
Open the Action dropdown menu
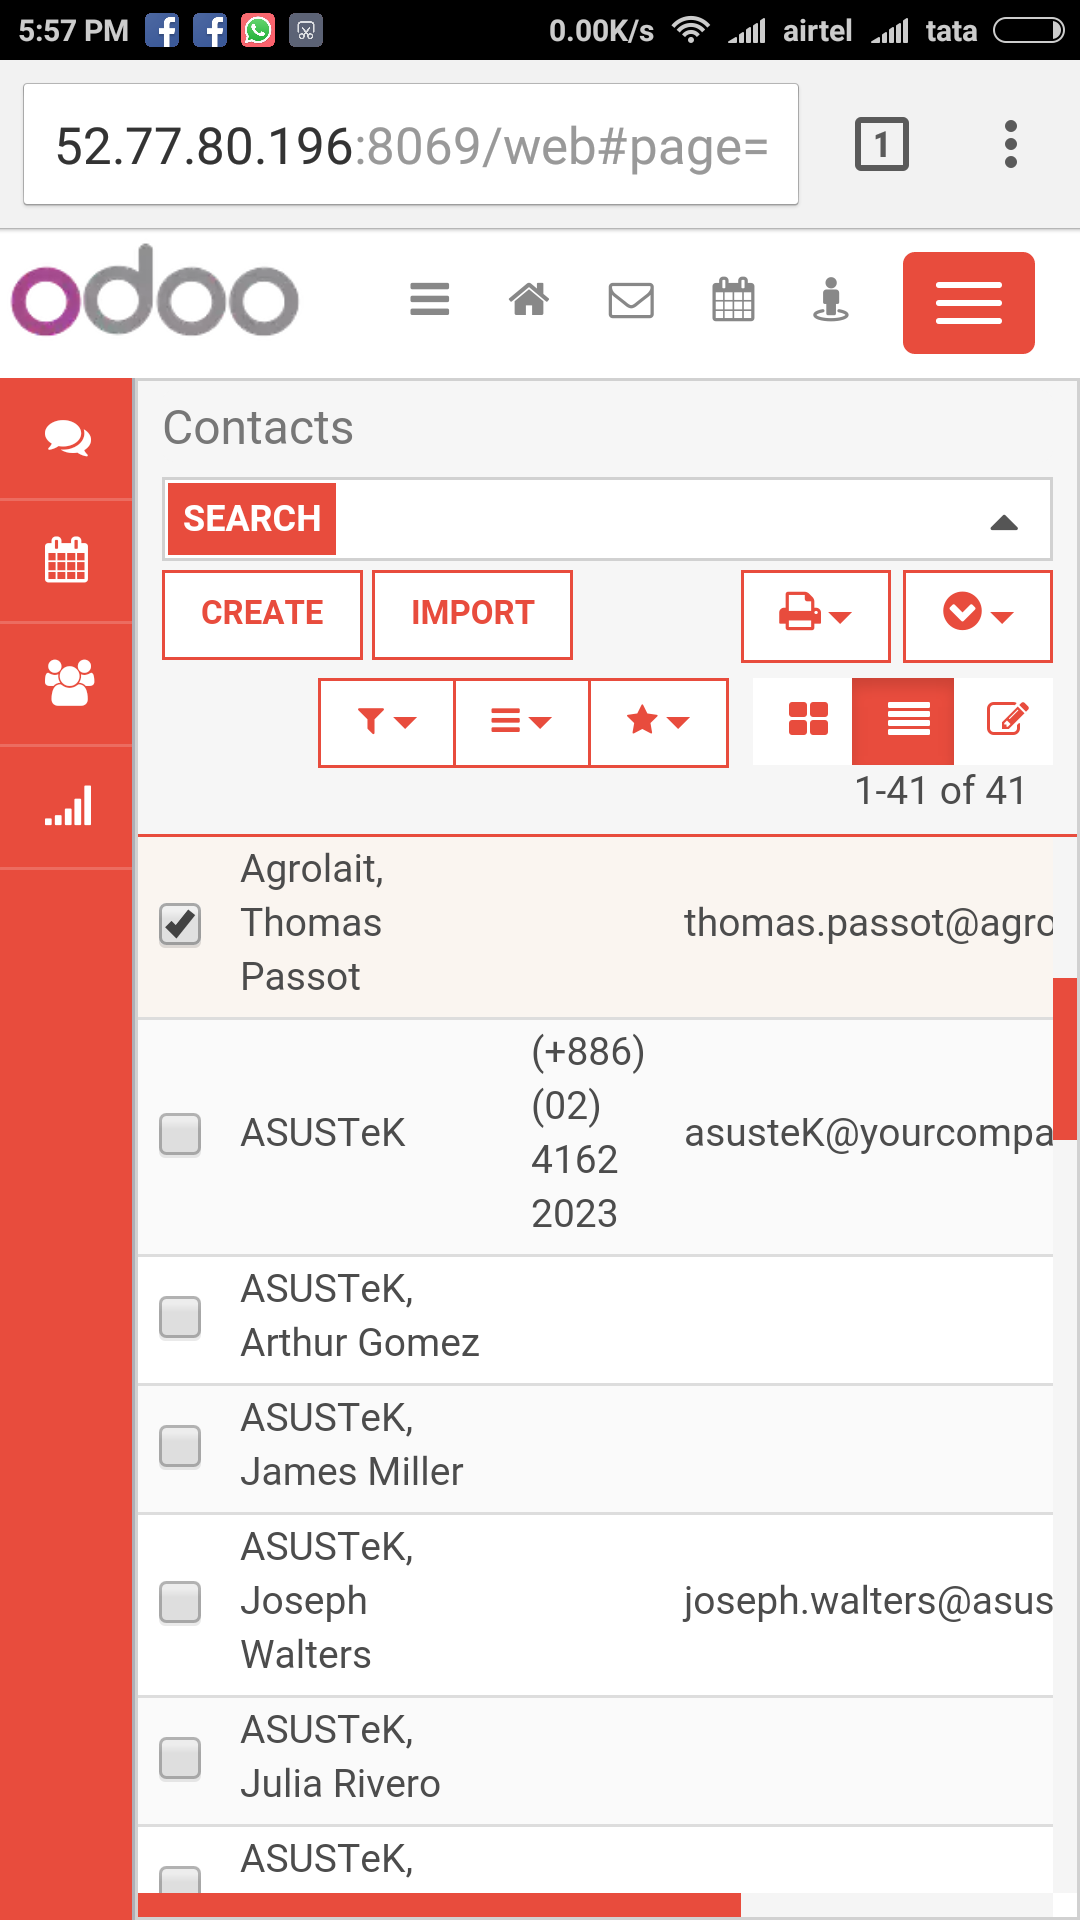tap(978, 616)
